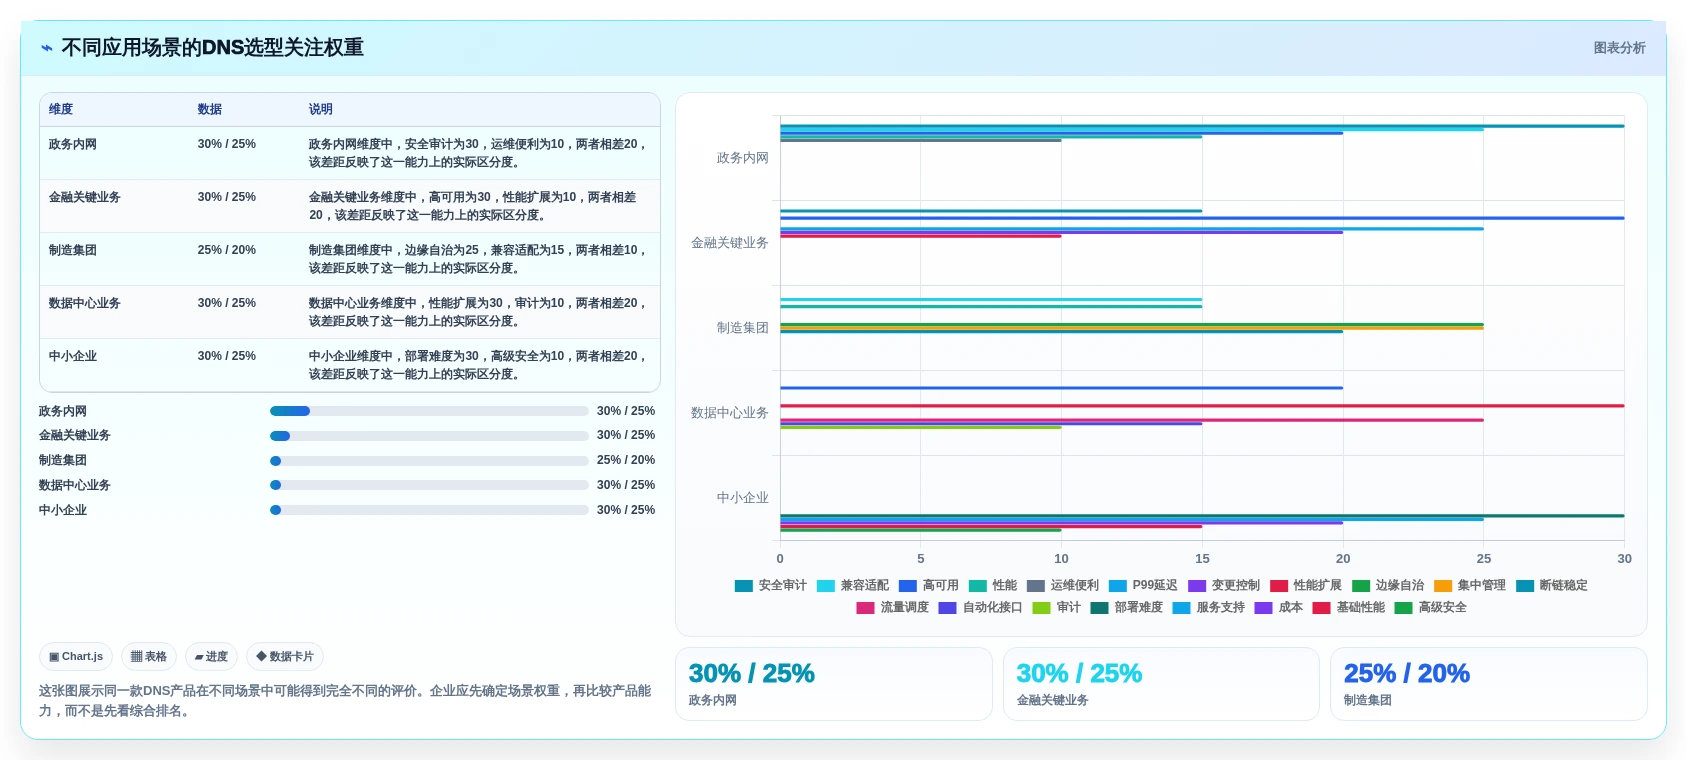Toggle the 服务支持 legend item
This screenshot has width=1687, height=760.
tap(1208, 608)
